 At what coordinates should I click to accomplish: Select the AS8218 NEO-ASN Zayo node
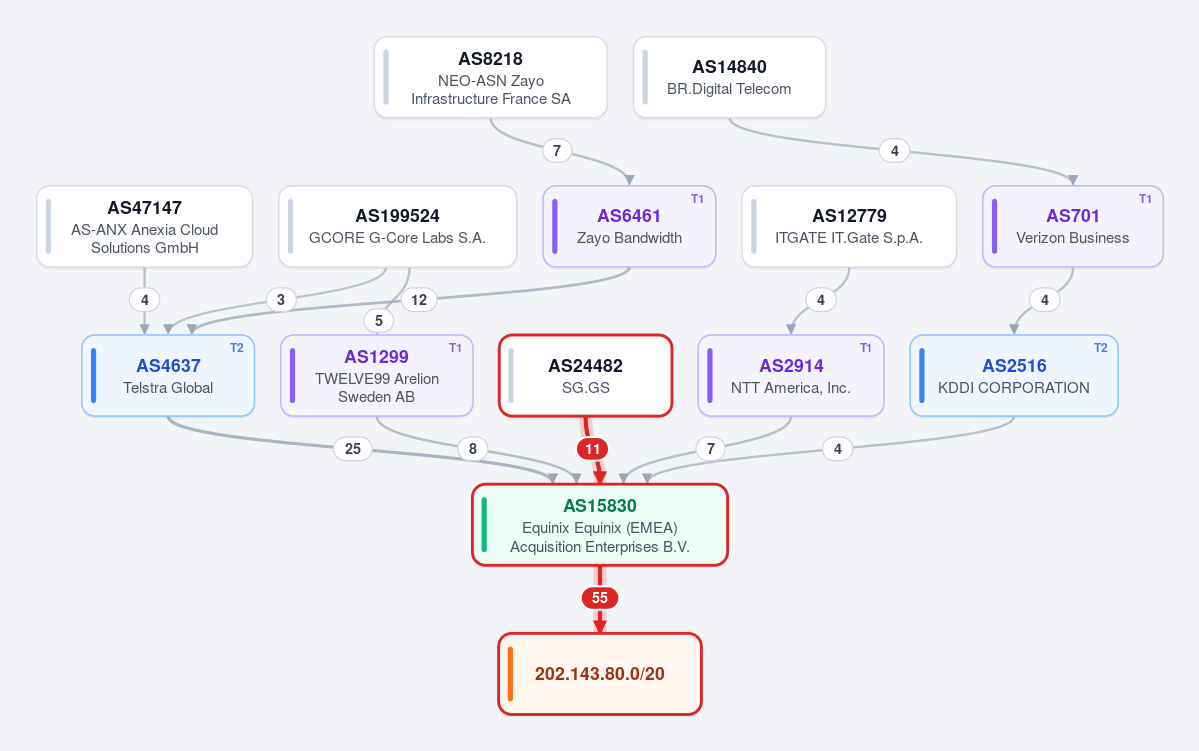[x=490, y=77]
